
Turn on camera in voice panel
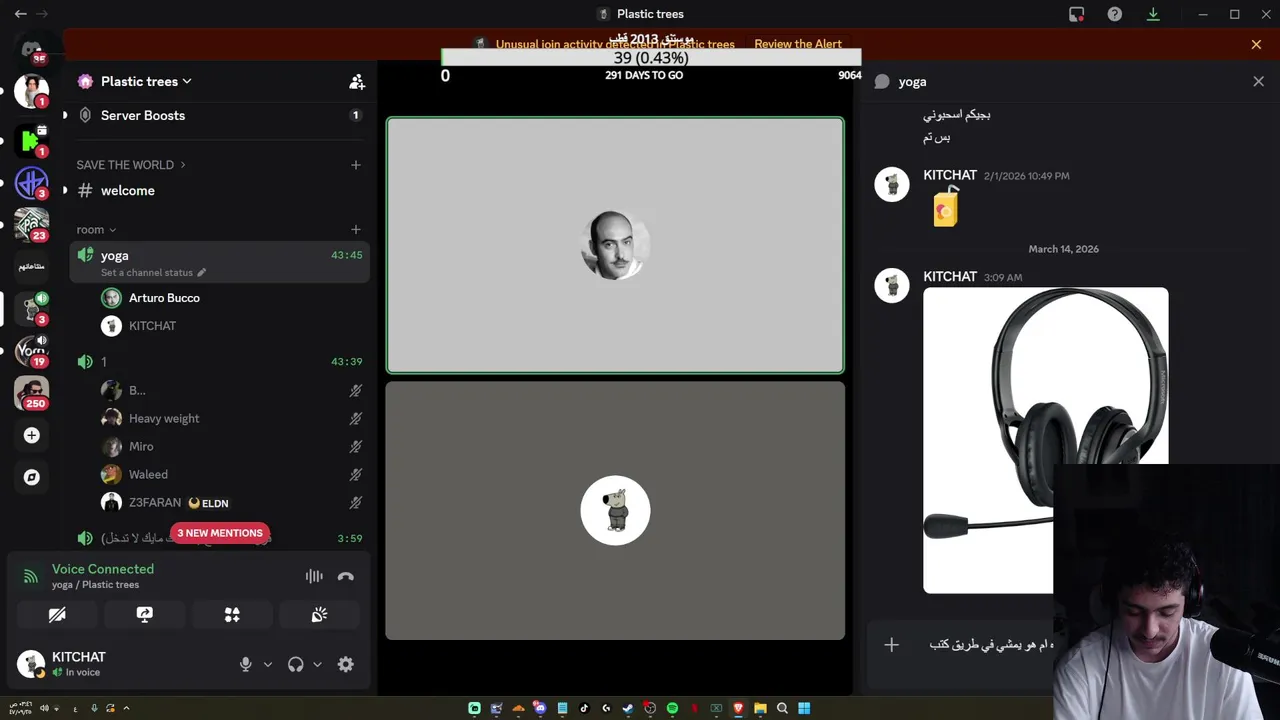click(57, 615)
